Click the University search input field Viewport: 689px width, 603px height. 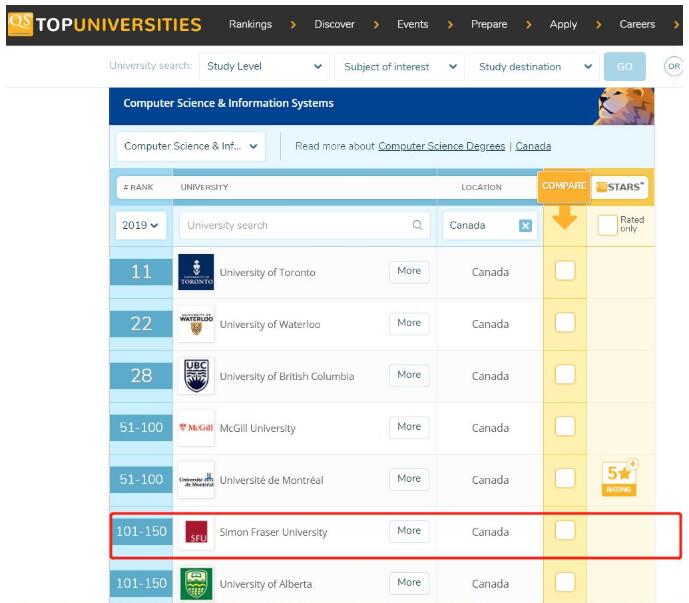pos(295,226)
